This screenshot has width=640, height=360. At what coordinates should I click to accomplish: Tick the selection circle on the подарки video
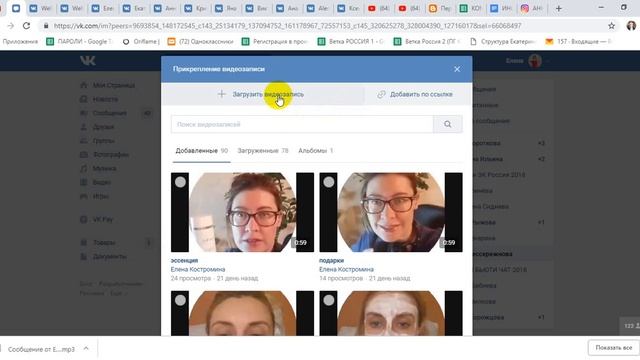tap(329, 182)
